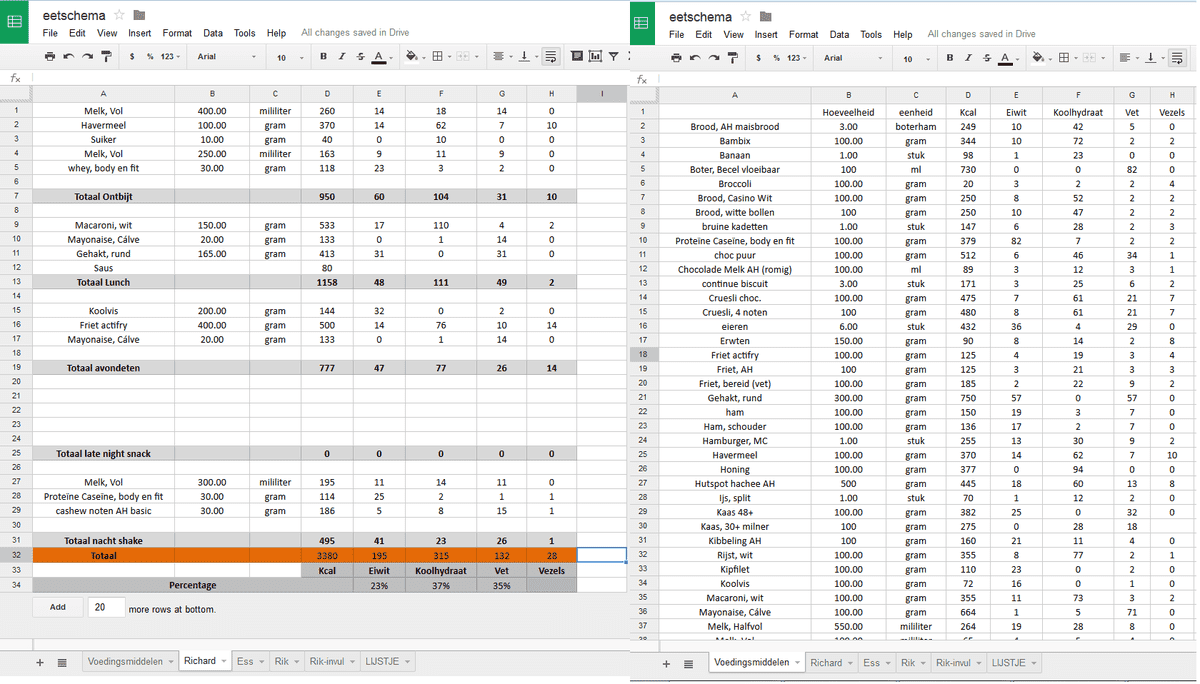1200x684 pixels.
Task: Toggle bold formatting in left window toolbar
Action: [323, 57]
